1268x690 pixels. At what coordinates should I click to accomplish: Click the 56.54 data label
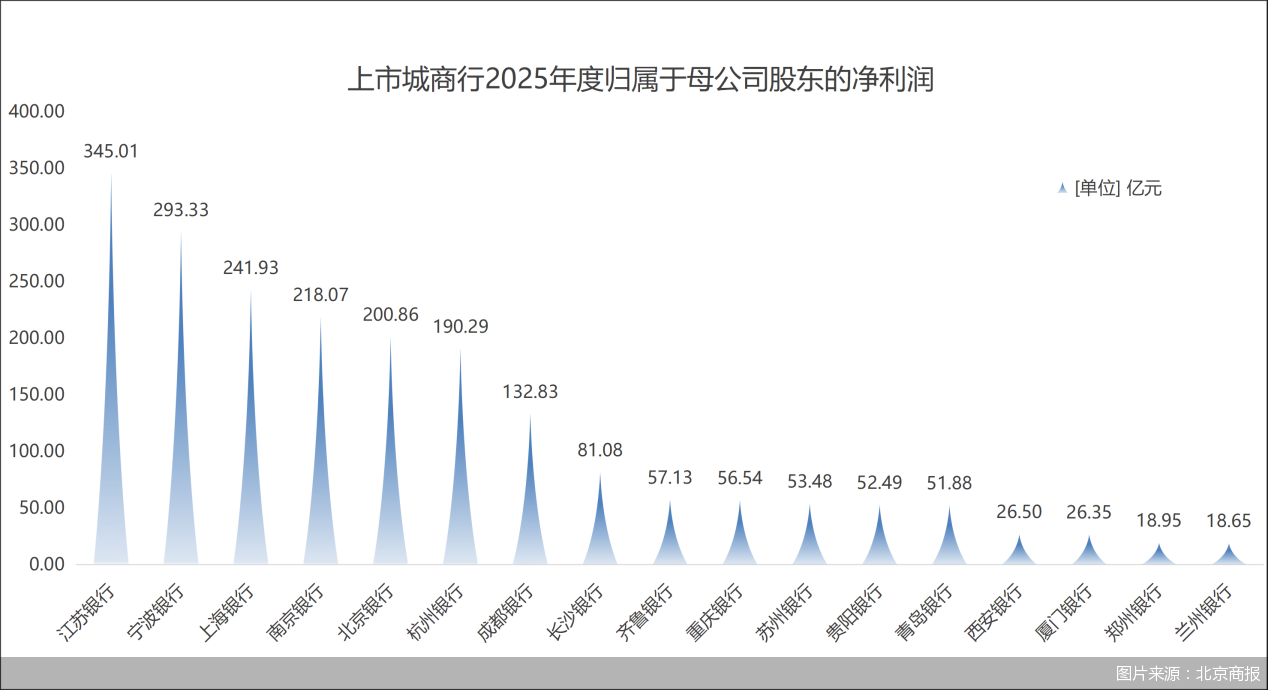[740, 478]
